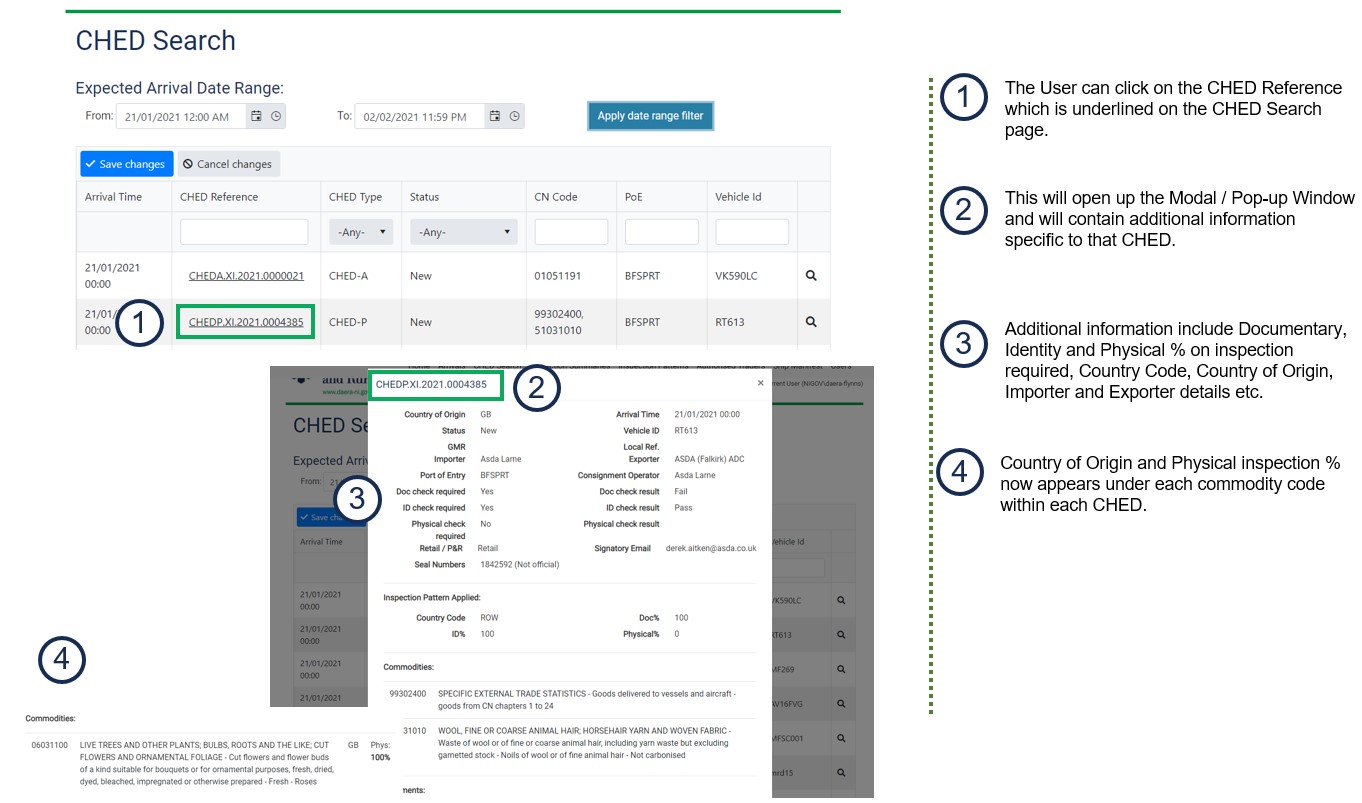Click the Vehicle Id filter text box
Viewport: 1362px width, 803px height.
(752, 232)
